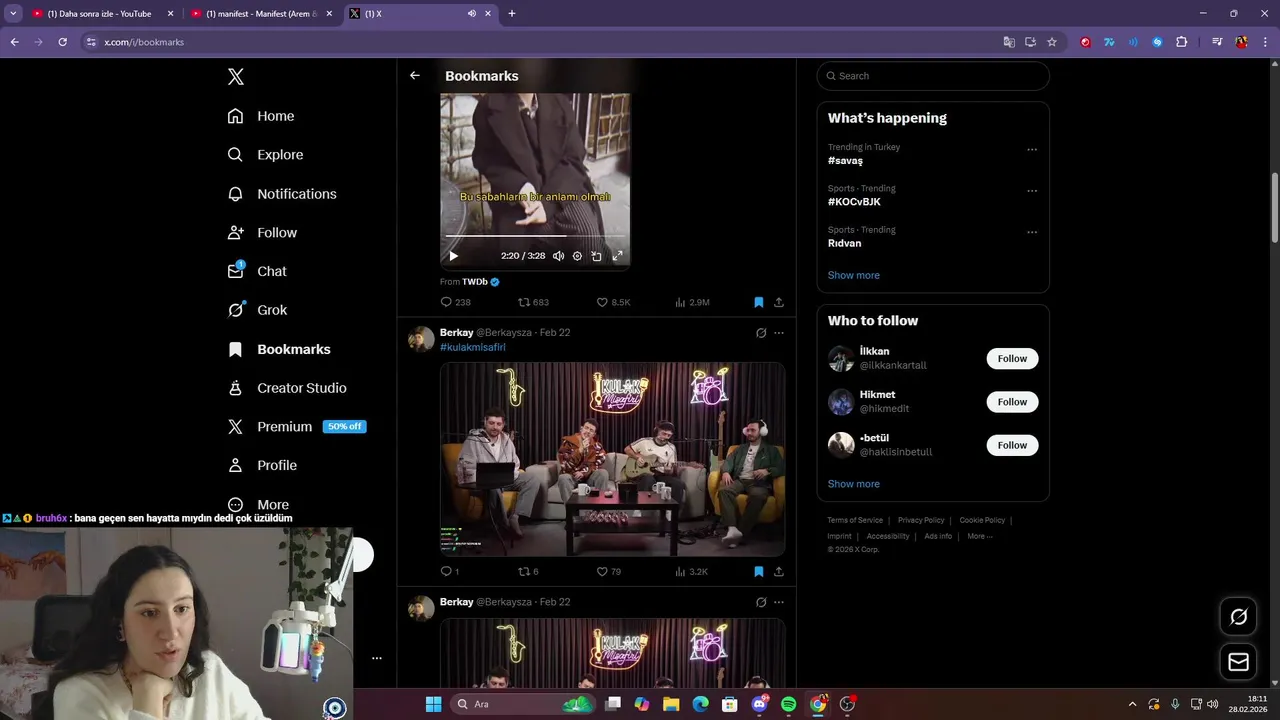Show more under What's happening
This screenshot has width=1280, height=720.
854,275
